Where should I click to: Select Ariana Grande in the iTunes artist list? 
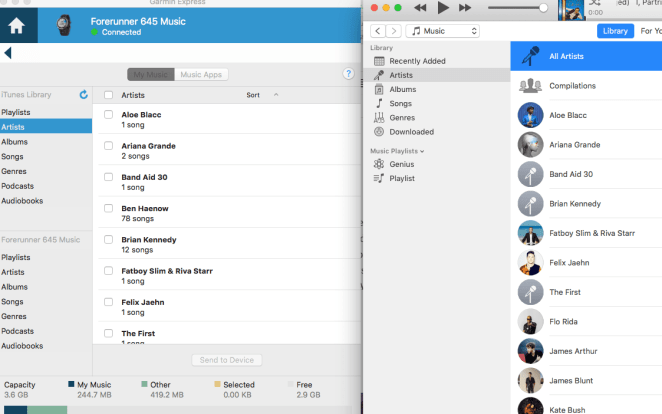point(586,145)
